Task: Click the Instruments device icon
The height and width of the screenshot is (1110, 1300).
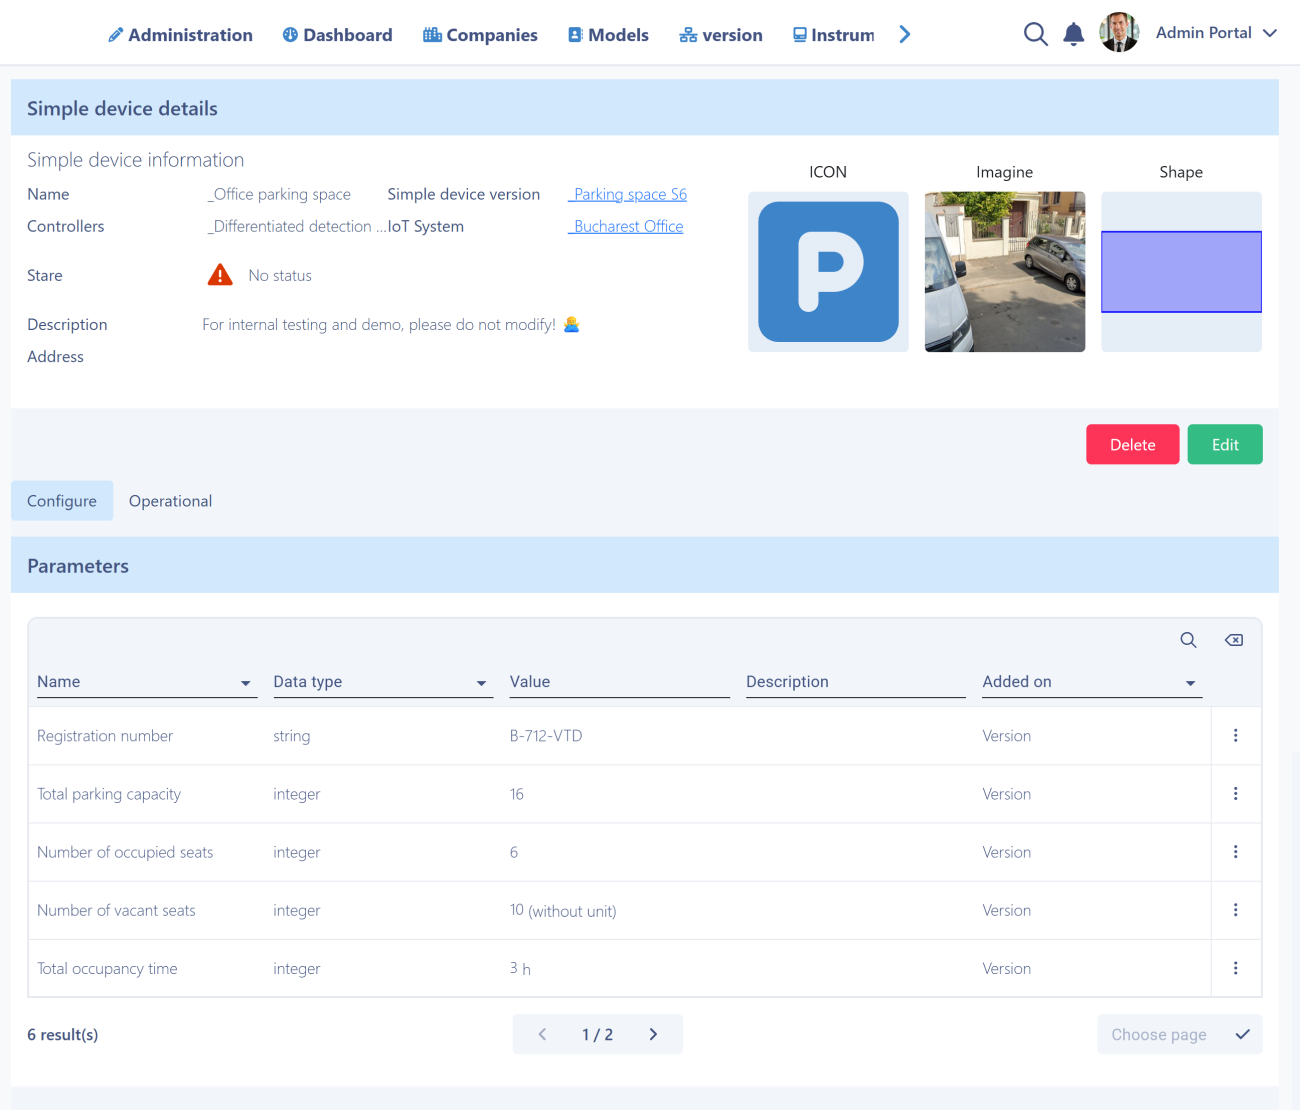Action: point(799,34)
